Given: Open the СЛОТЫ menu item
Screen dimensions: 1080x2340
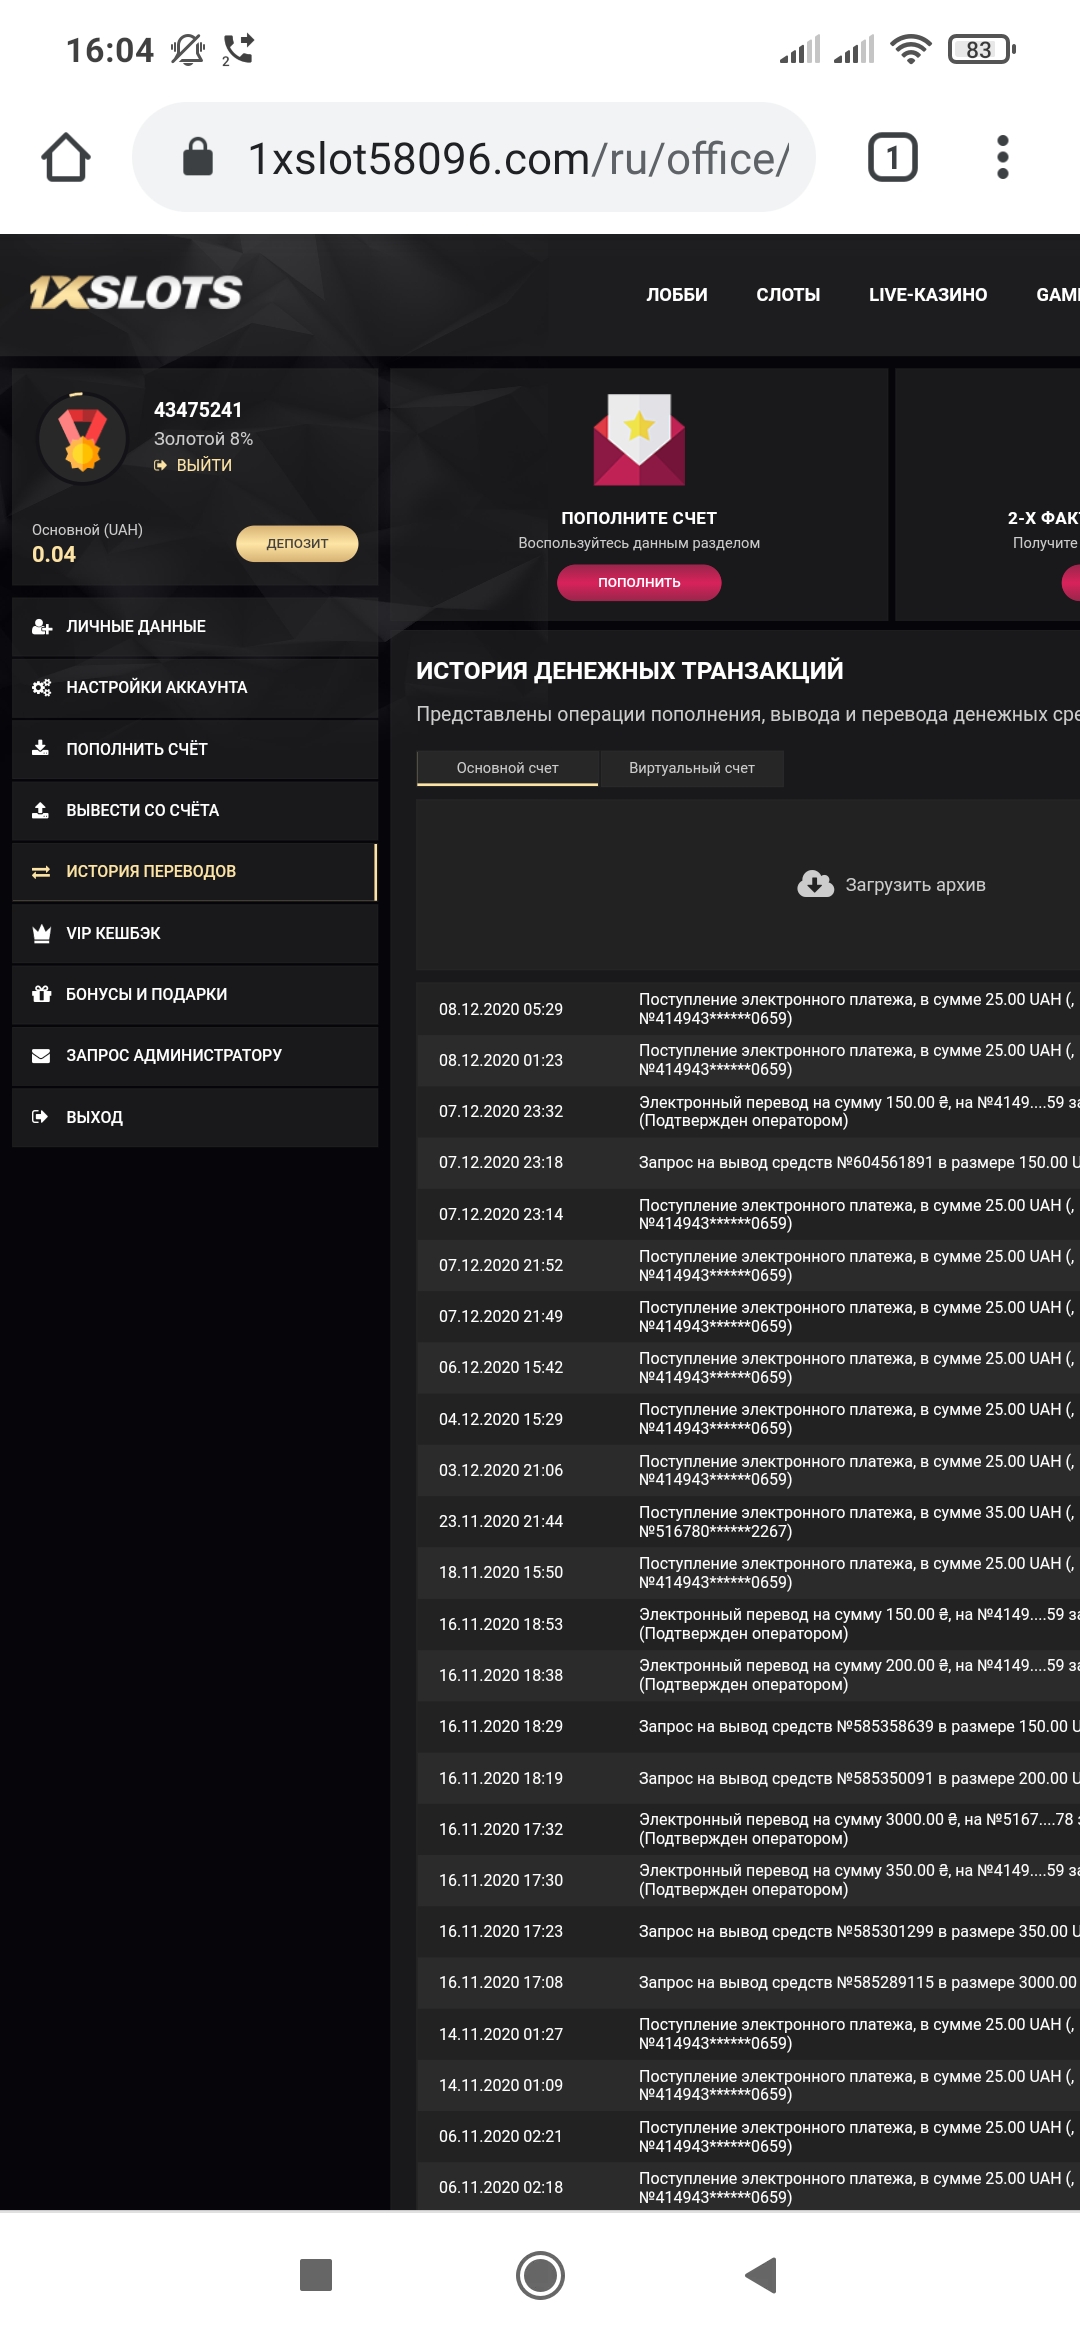Looking at the screenshot, I should 788,295.
